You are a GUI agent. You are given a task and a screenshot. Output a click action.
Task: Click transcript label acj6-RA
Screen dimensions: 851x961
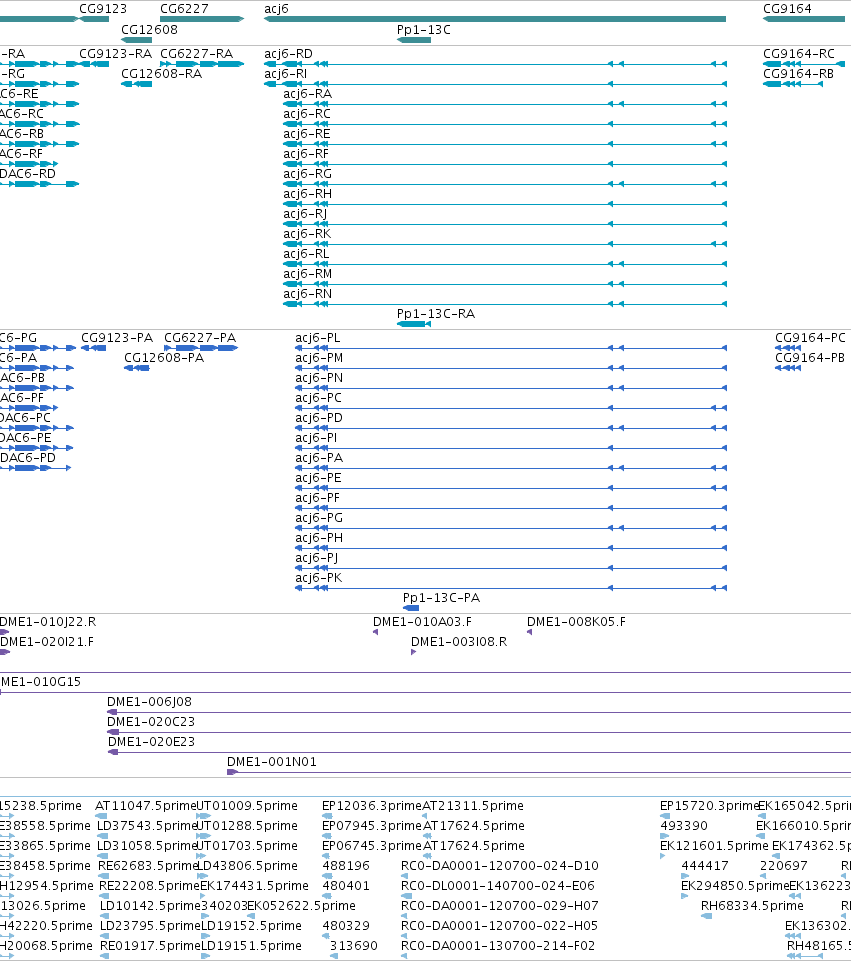[x=308, y=94]
